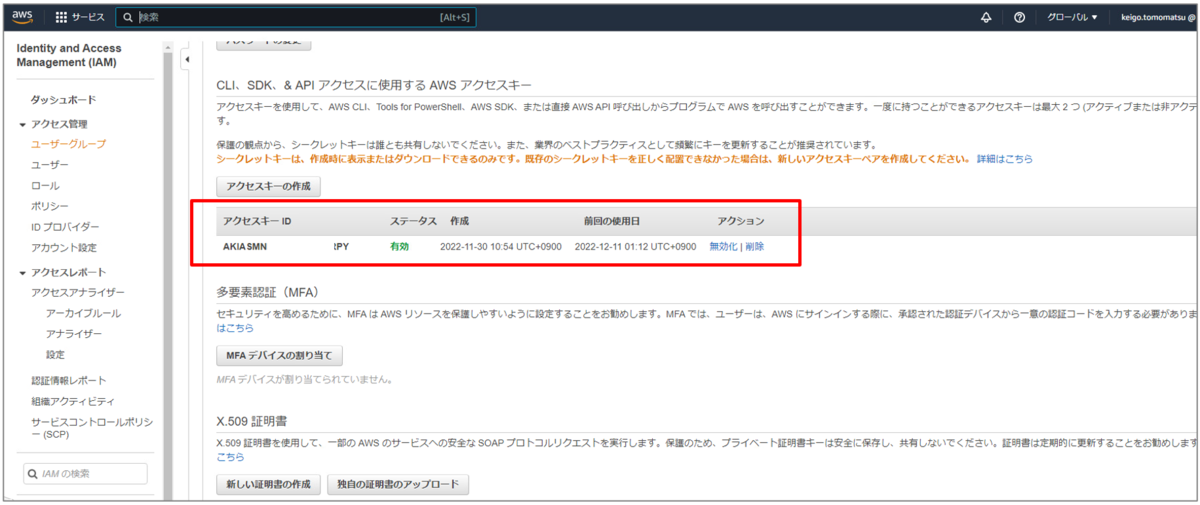This screenshot has height=505, width=1200.
Task: Open アクセスアナライザー in sidebar
Action: [x=78, y=292]
